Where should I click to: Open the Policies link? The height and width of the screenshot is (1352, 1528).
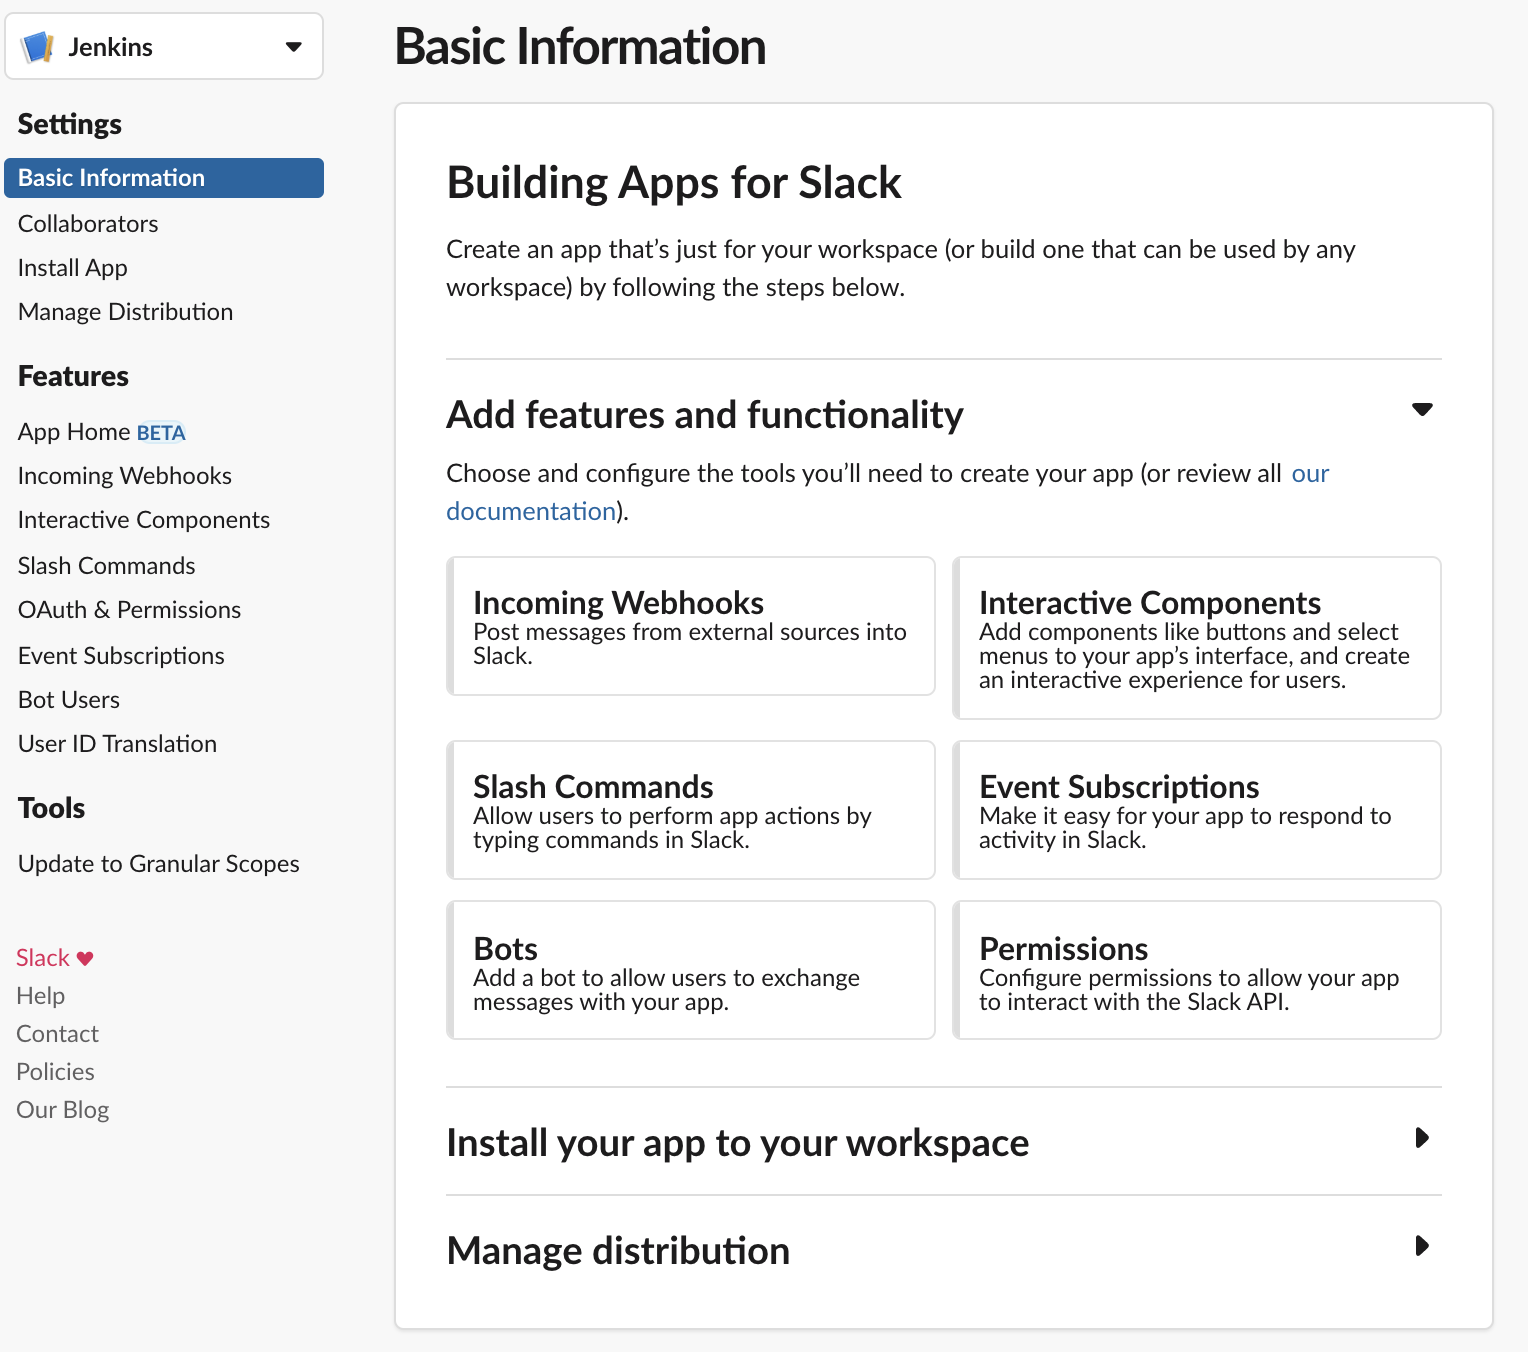click(x=56, y=1072)
